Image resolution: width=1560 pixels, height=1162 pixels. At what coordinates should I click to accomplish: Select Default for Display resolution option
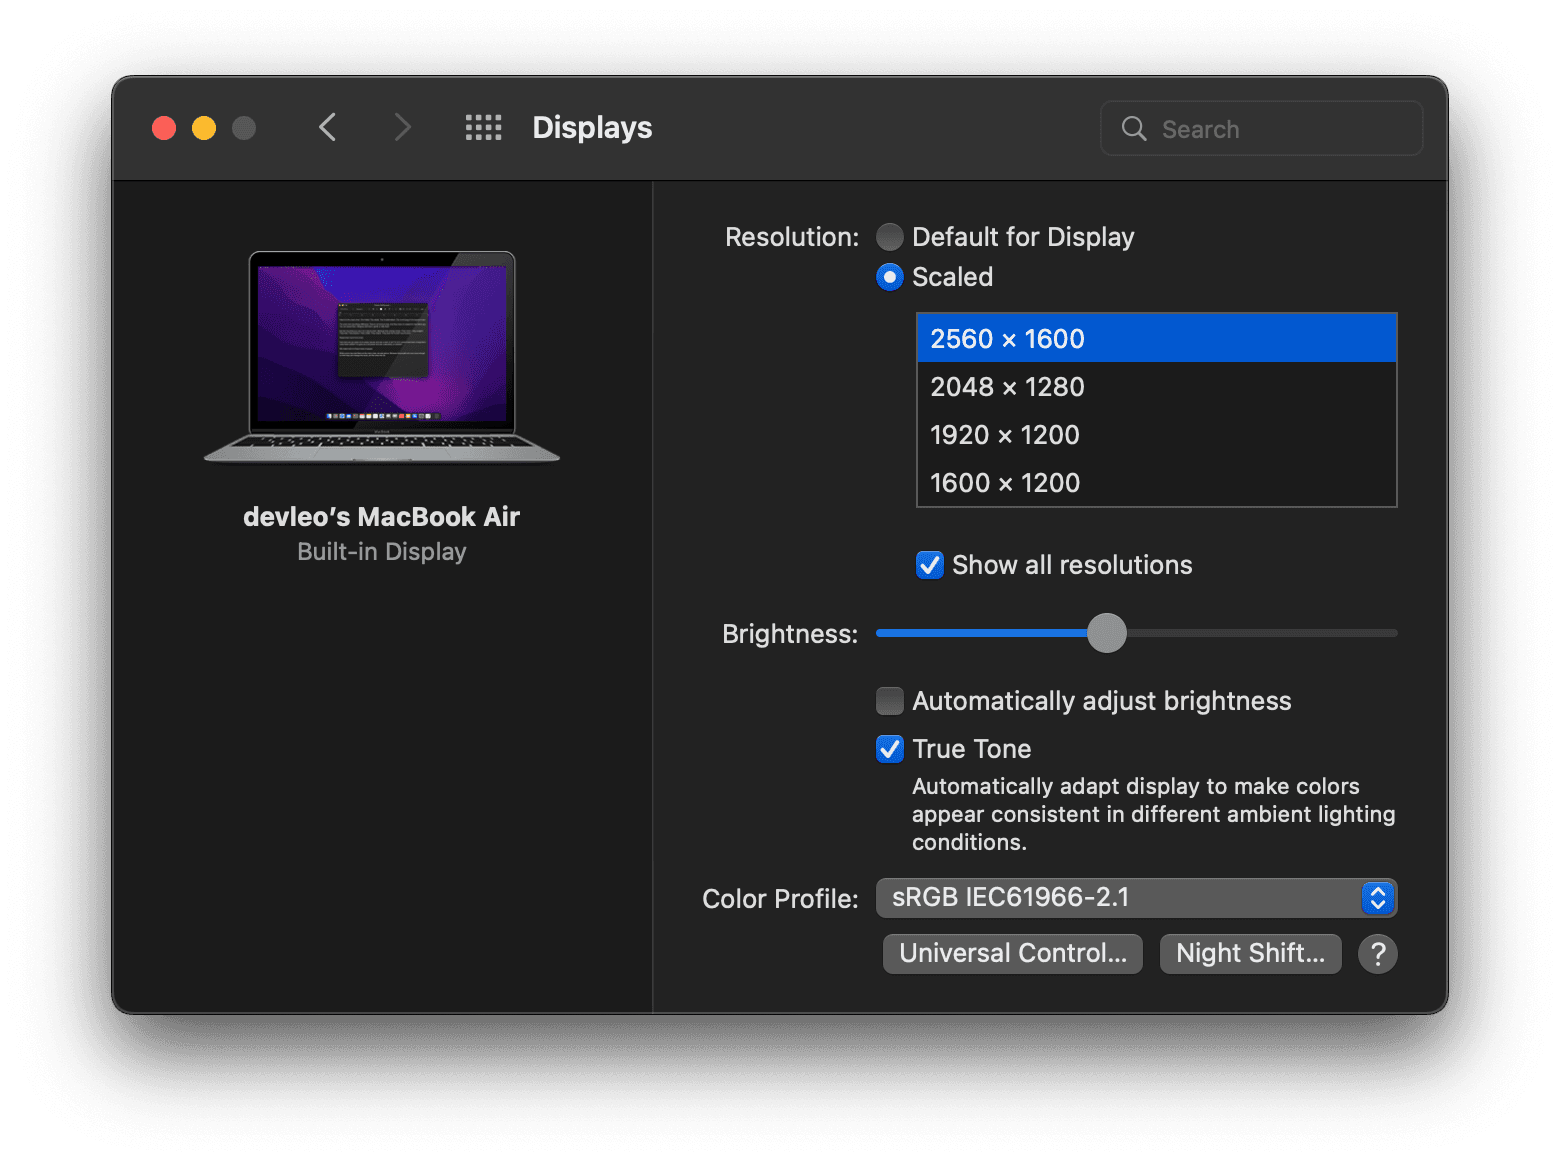click(x=889, y=237)
